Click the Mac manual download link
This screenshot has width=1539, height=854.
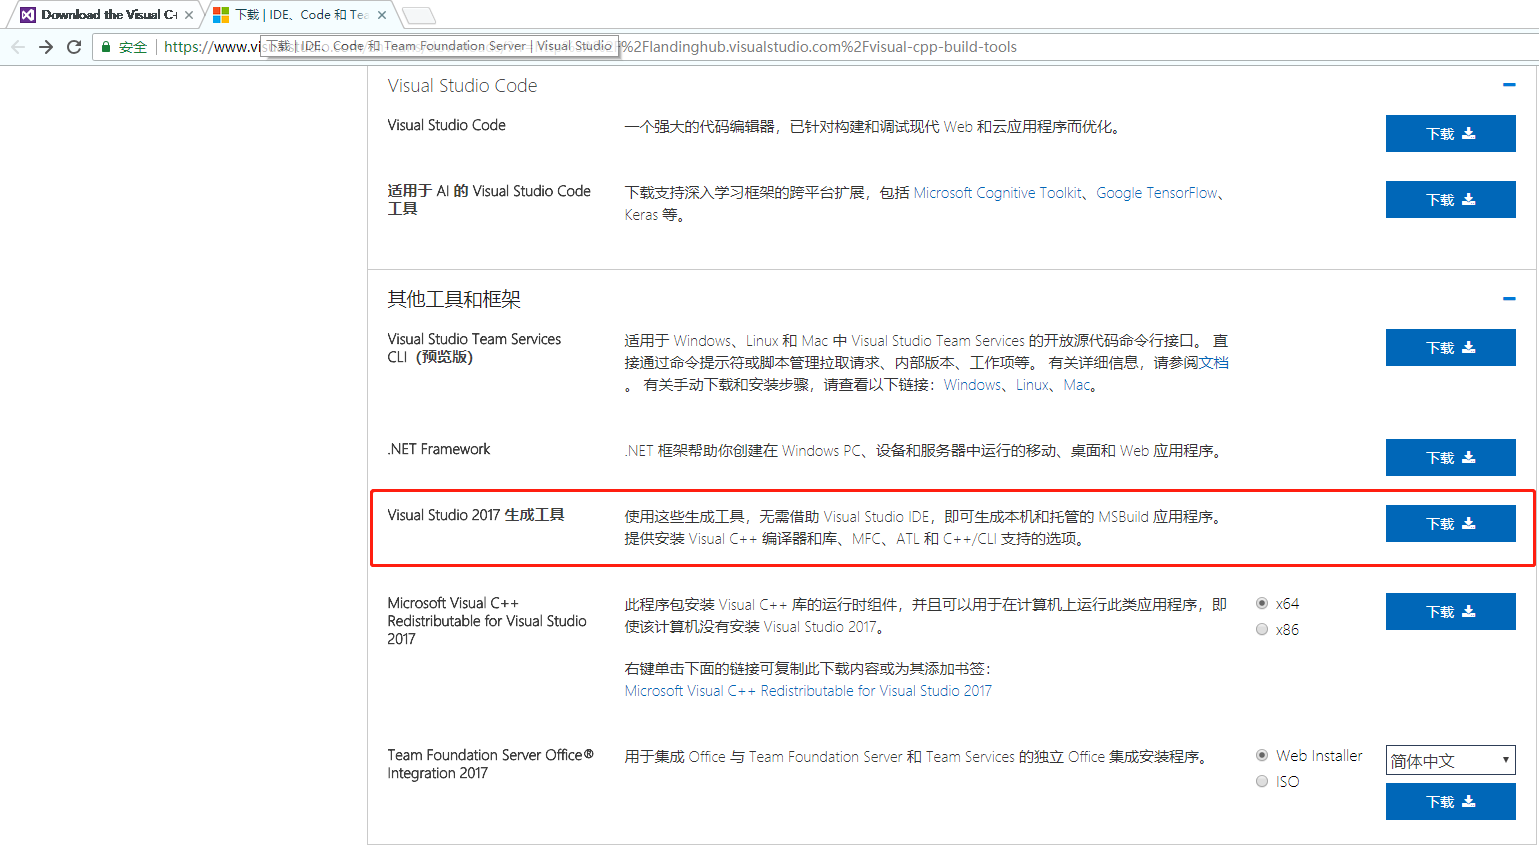coord(1076,385)
